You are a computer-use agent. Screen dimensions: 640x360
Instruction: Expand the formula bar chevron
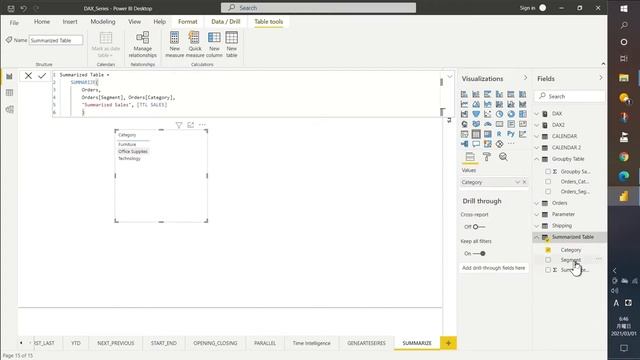450,76
